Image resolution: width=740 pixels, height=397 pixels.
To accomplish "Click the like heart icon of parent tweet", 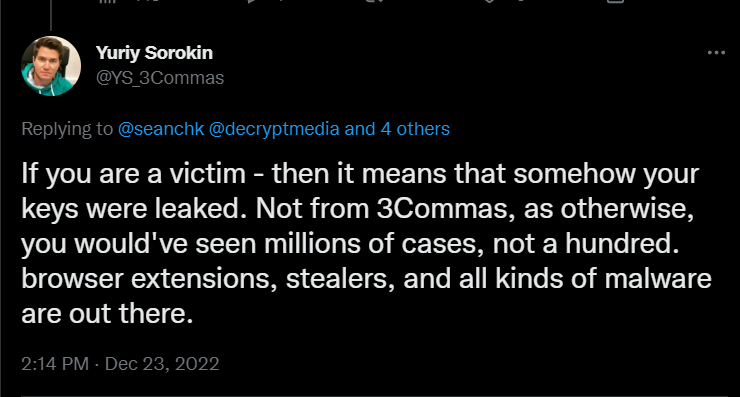I will [489, 1].
